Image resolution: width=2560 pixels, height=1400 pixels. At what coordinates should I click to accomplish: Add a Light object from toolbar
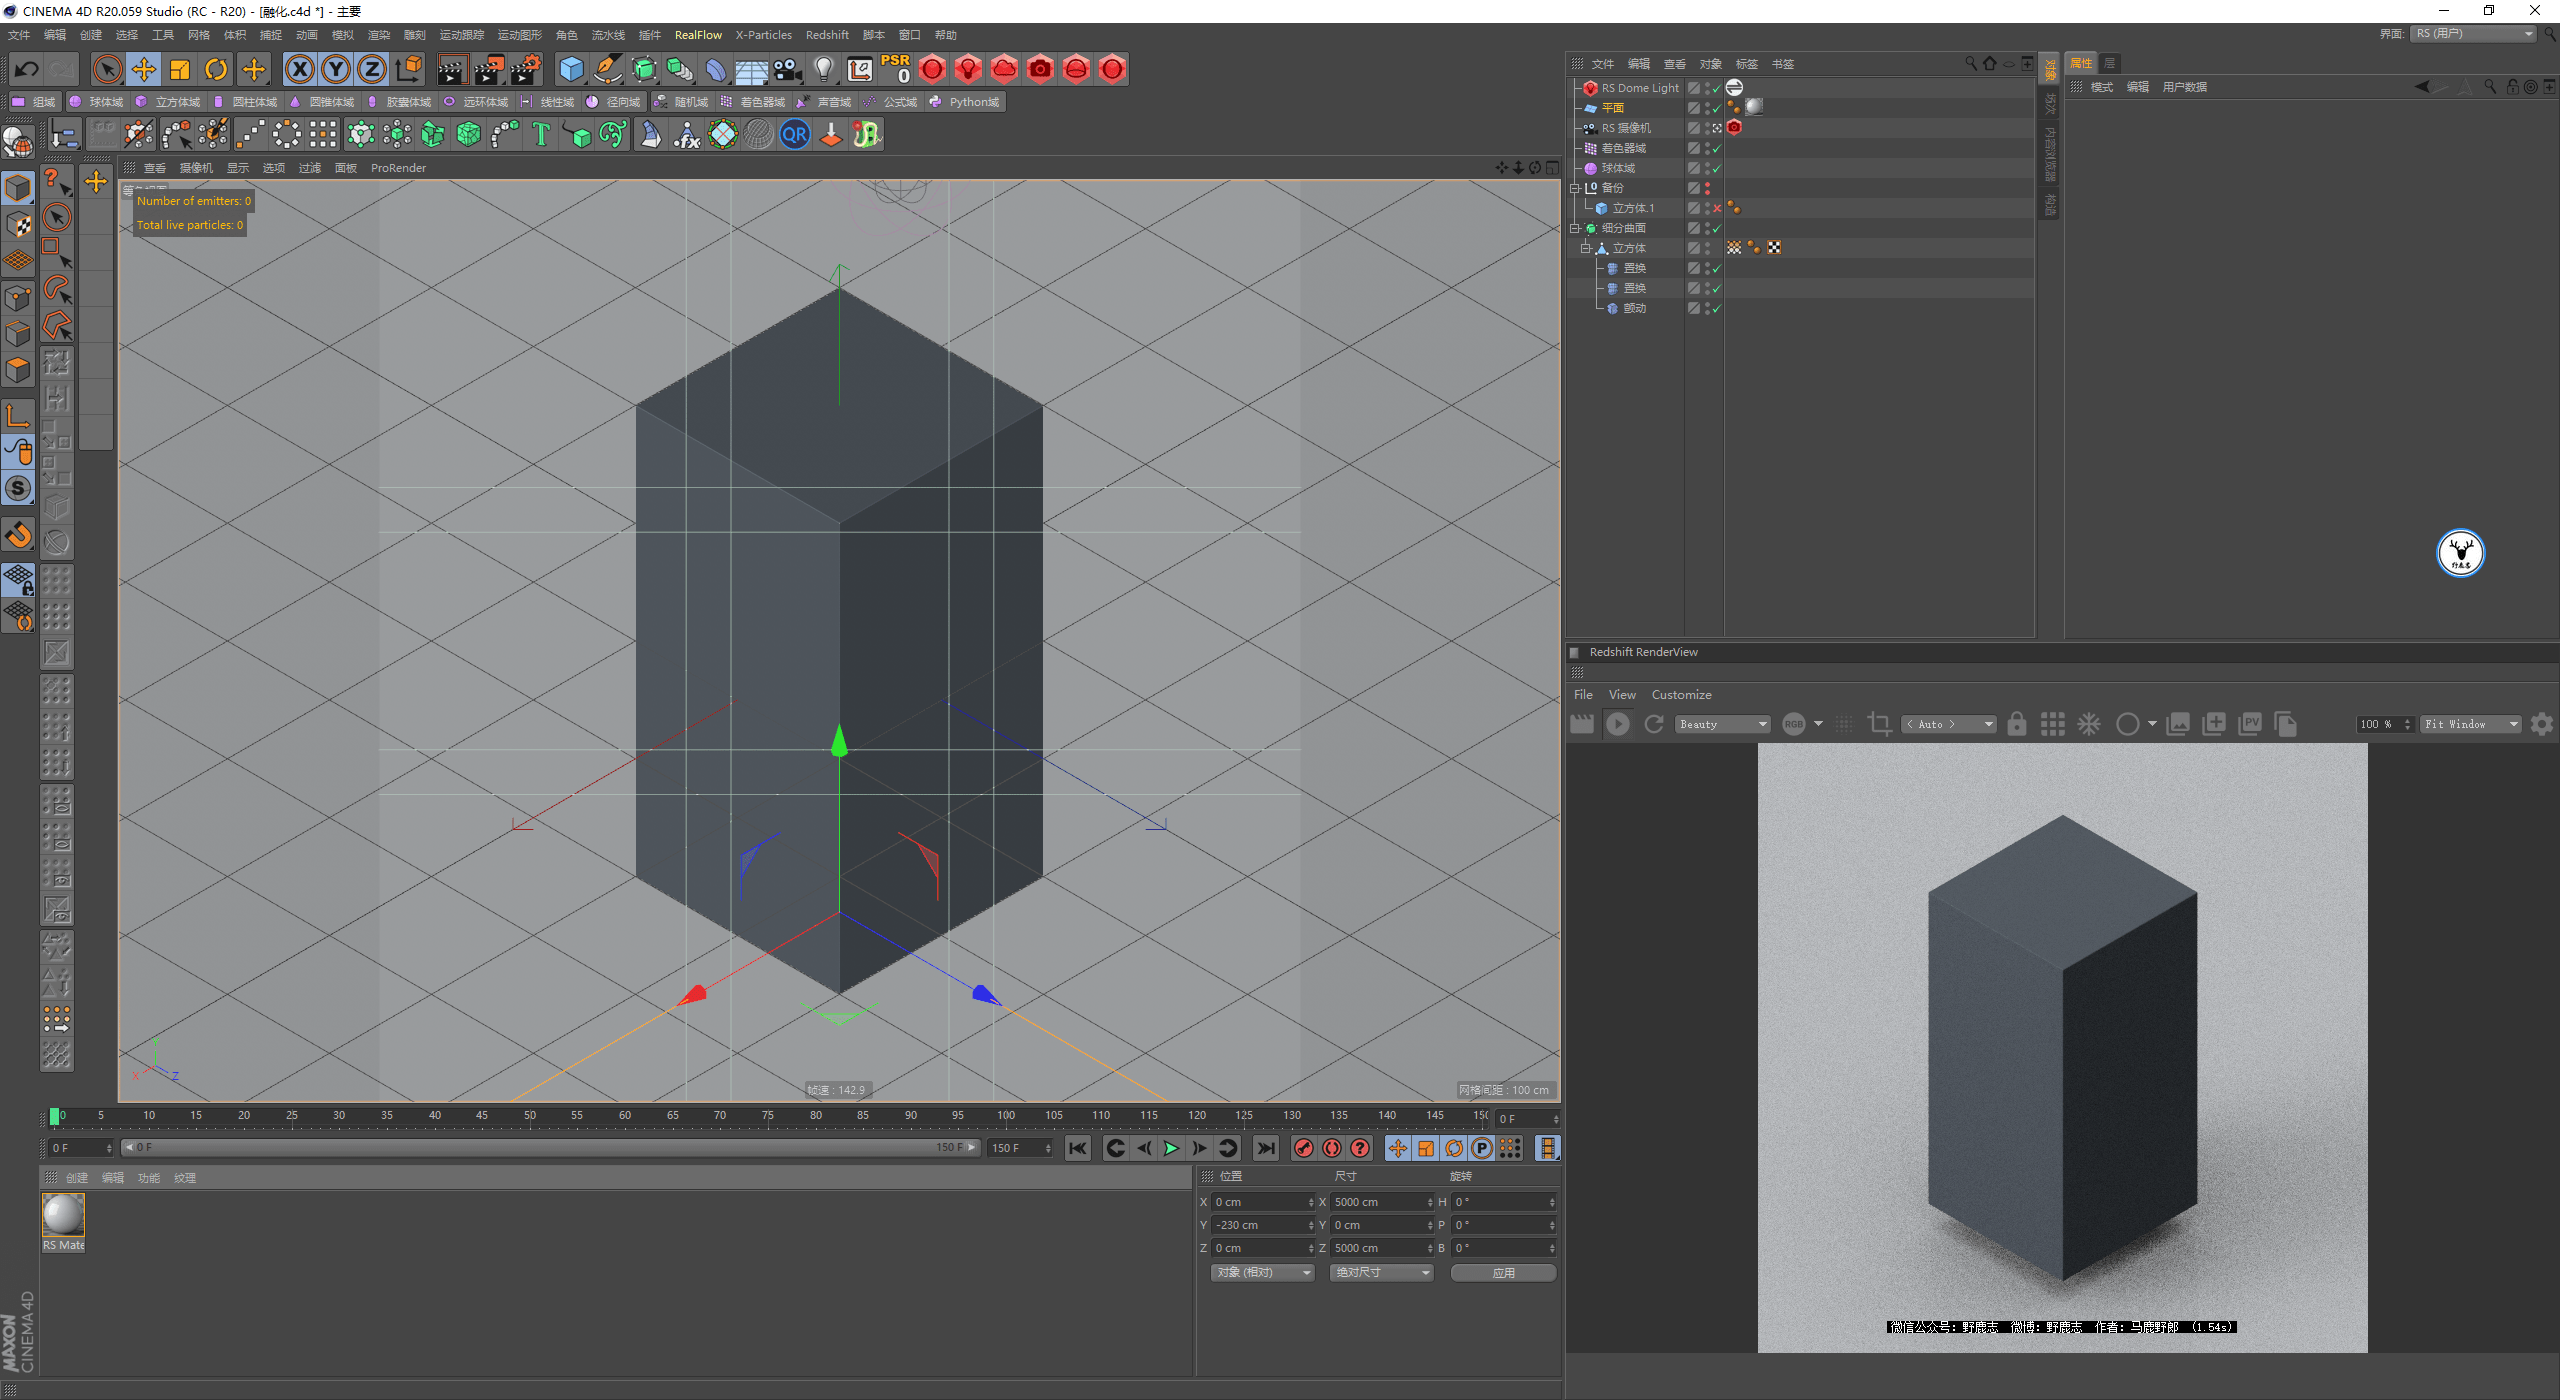click(824, 69)
